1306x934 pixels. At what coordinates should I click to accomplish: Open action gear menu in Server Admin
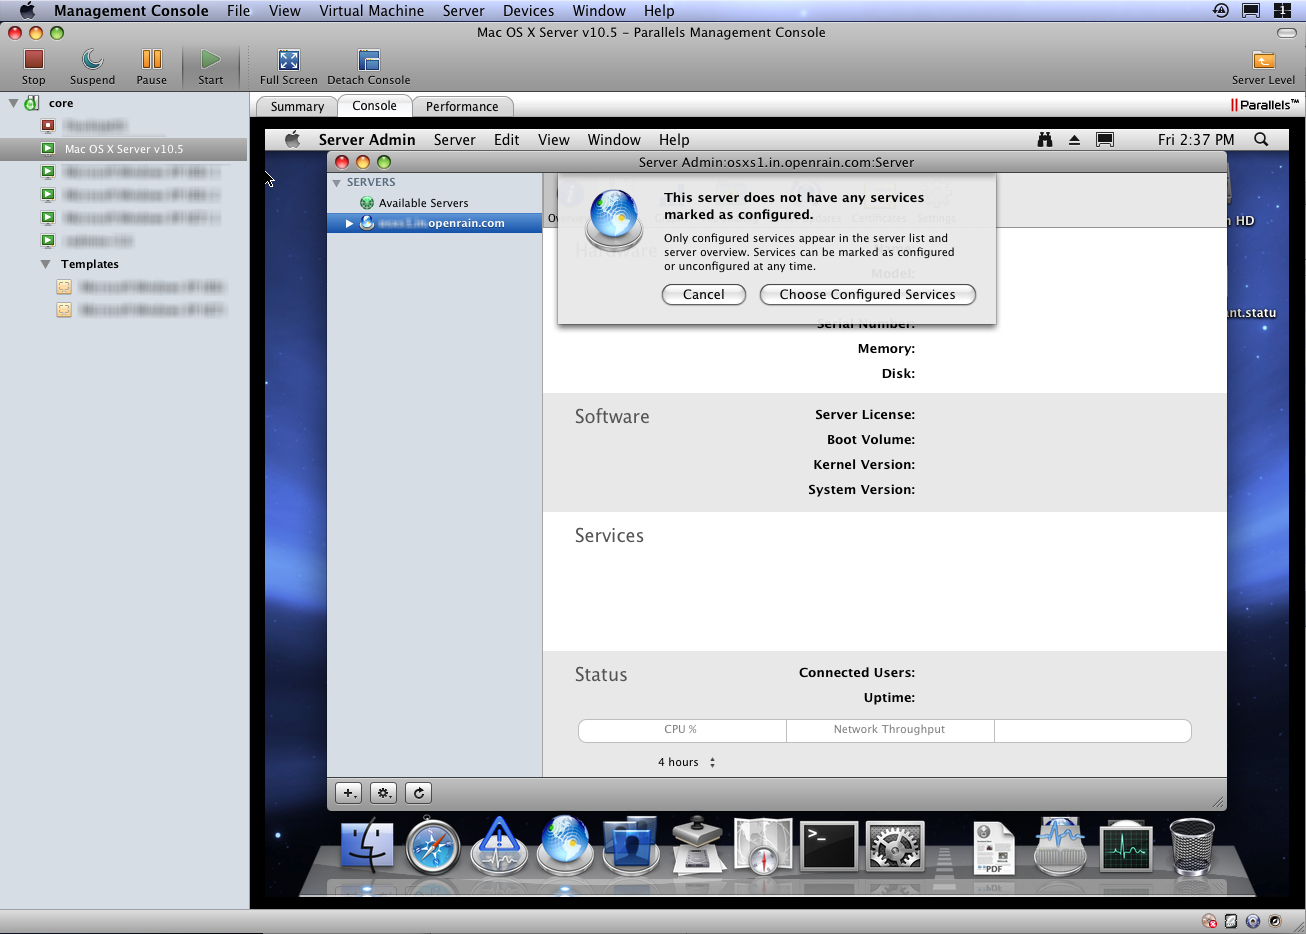click(x=383, y=793)
